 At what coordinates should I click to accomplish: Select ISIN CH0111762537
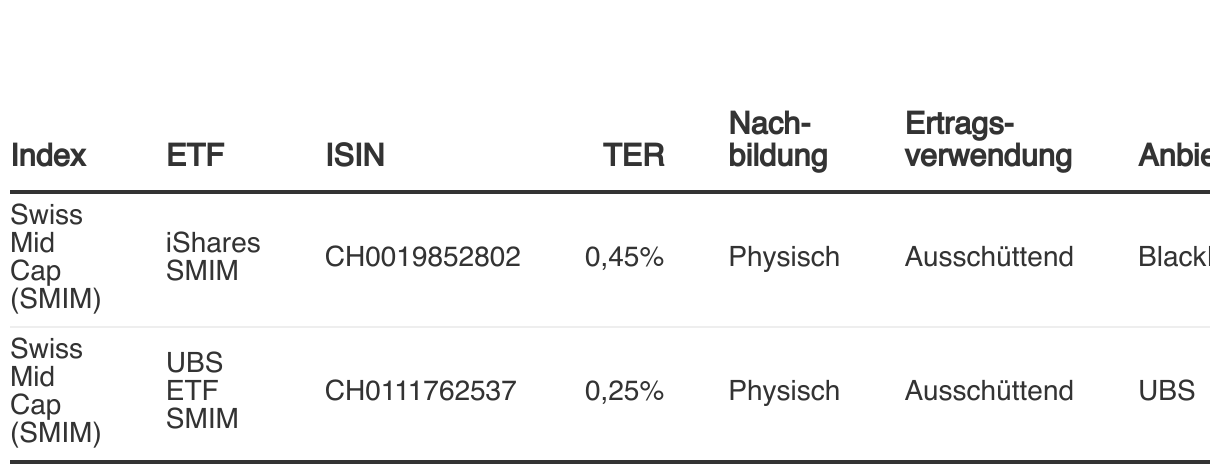point(420,390)
